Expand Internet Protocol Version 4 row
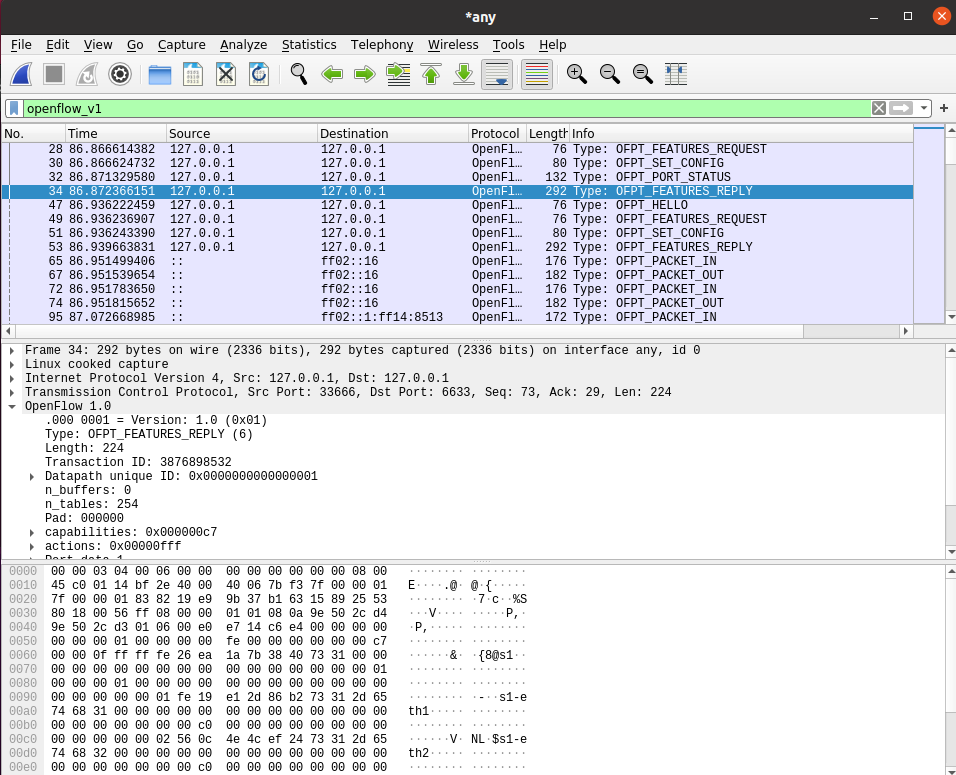 point(12,379)
